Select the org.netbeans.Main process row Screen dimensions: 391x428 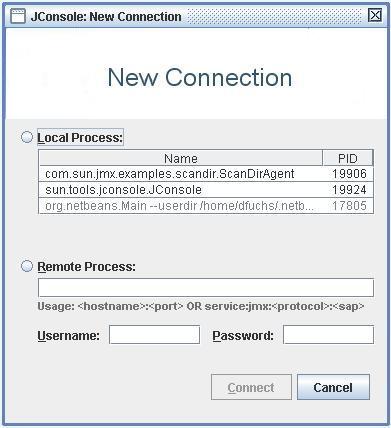206,206
